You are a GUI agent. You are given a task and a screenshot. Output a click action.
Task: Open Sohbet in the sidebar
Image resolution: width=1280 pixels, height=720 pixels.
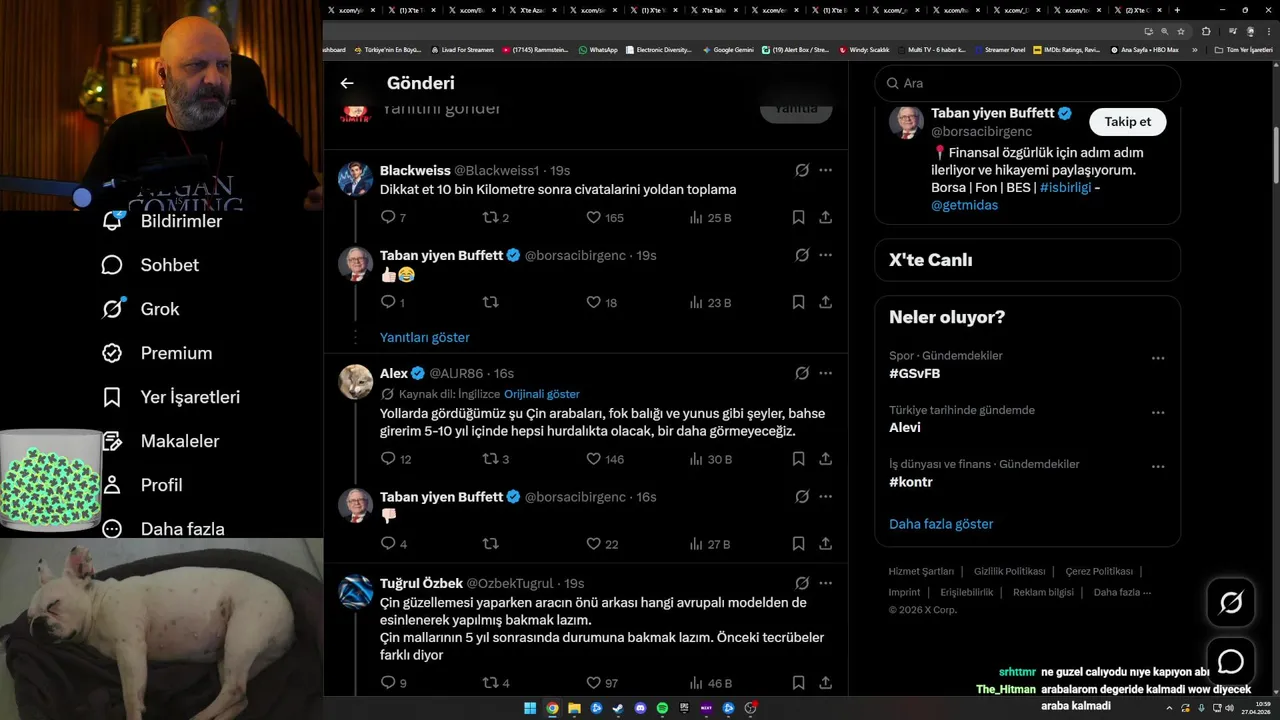pyautogui.click(x=150, y=265)
